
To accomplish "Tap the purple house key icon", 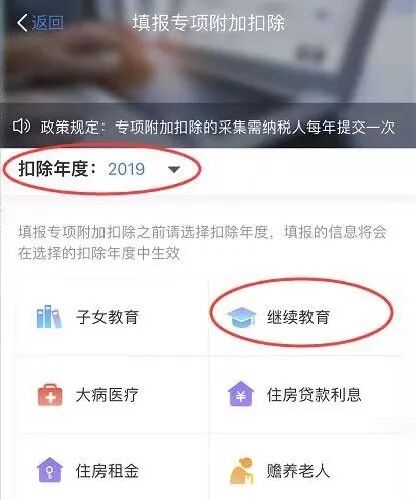I will coord(50,470).
